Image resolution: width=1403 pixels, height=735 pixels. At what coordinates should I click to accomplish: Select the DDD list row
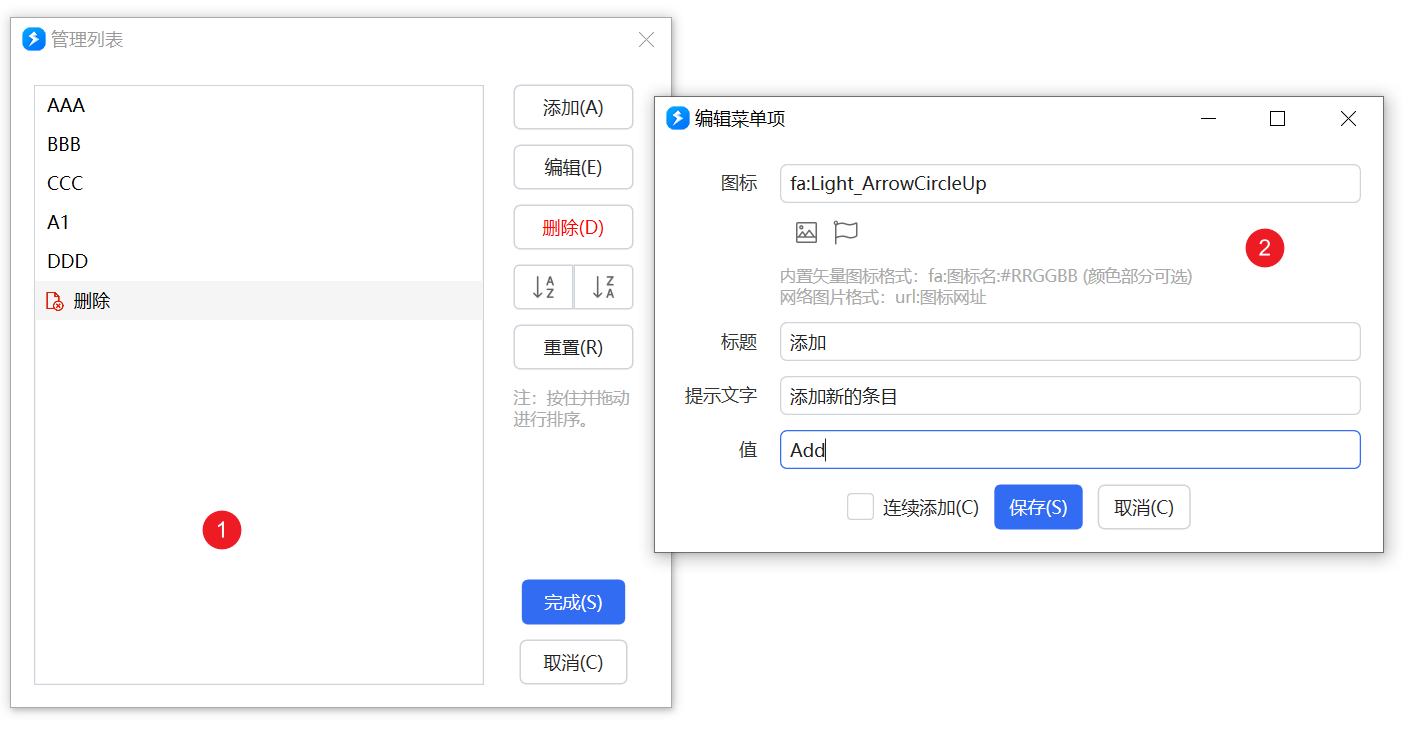(x=259, y=261)
